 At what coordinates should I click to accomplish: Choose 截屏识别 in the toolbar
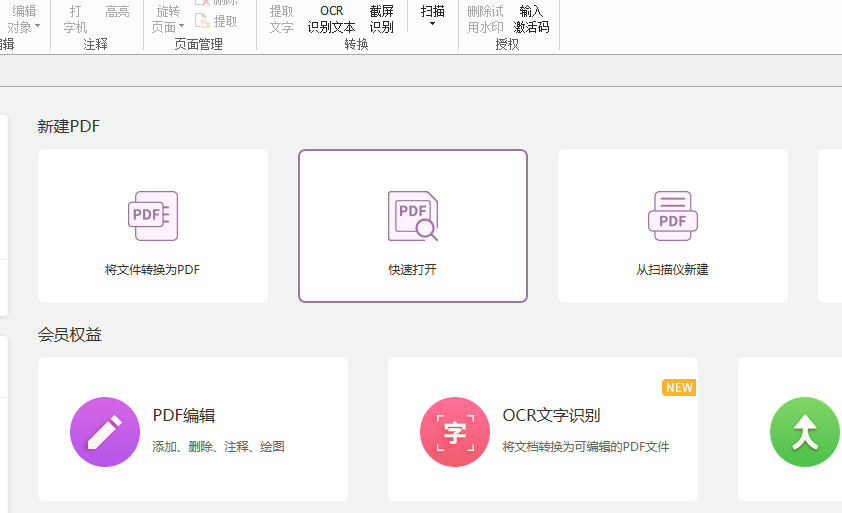tap(382, 19)
